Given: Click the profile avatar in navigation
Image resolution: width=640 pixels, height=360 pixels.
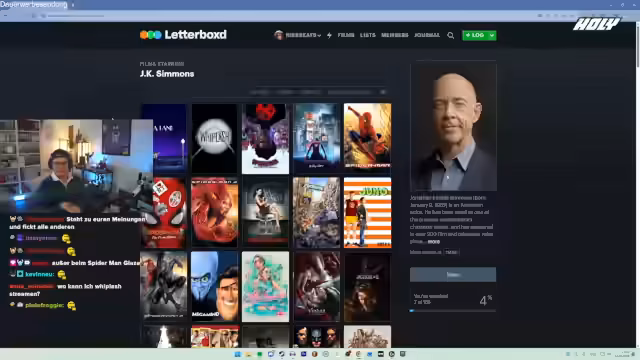Looking at the screenshot, I should point(279,35).
